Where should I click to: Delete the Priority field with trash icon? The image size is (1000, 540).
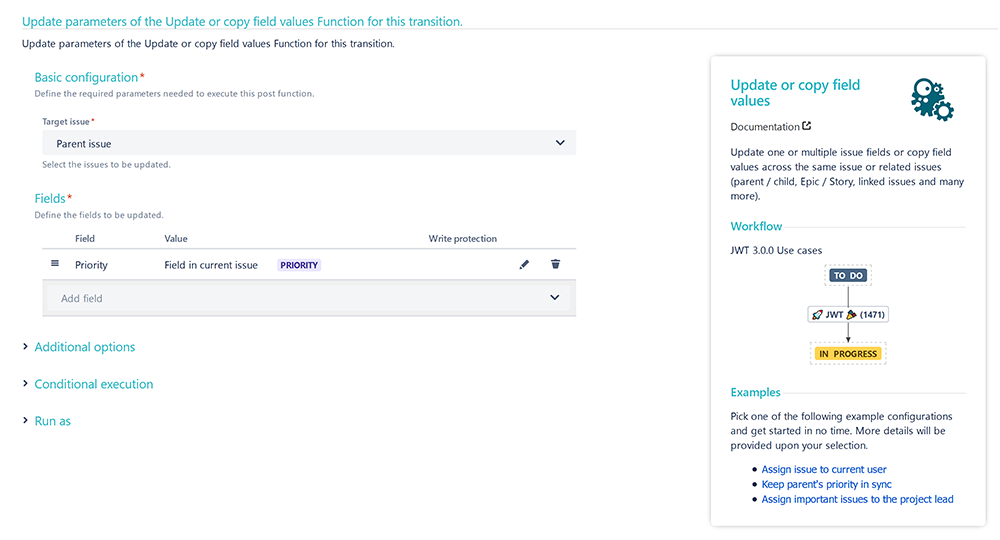(555, 264)
